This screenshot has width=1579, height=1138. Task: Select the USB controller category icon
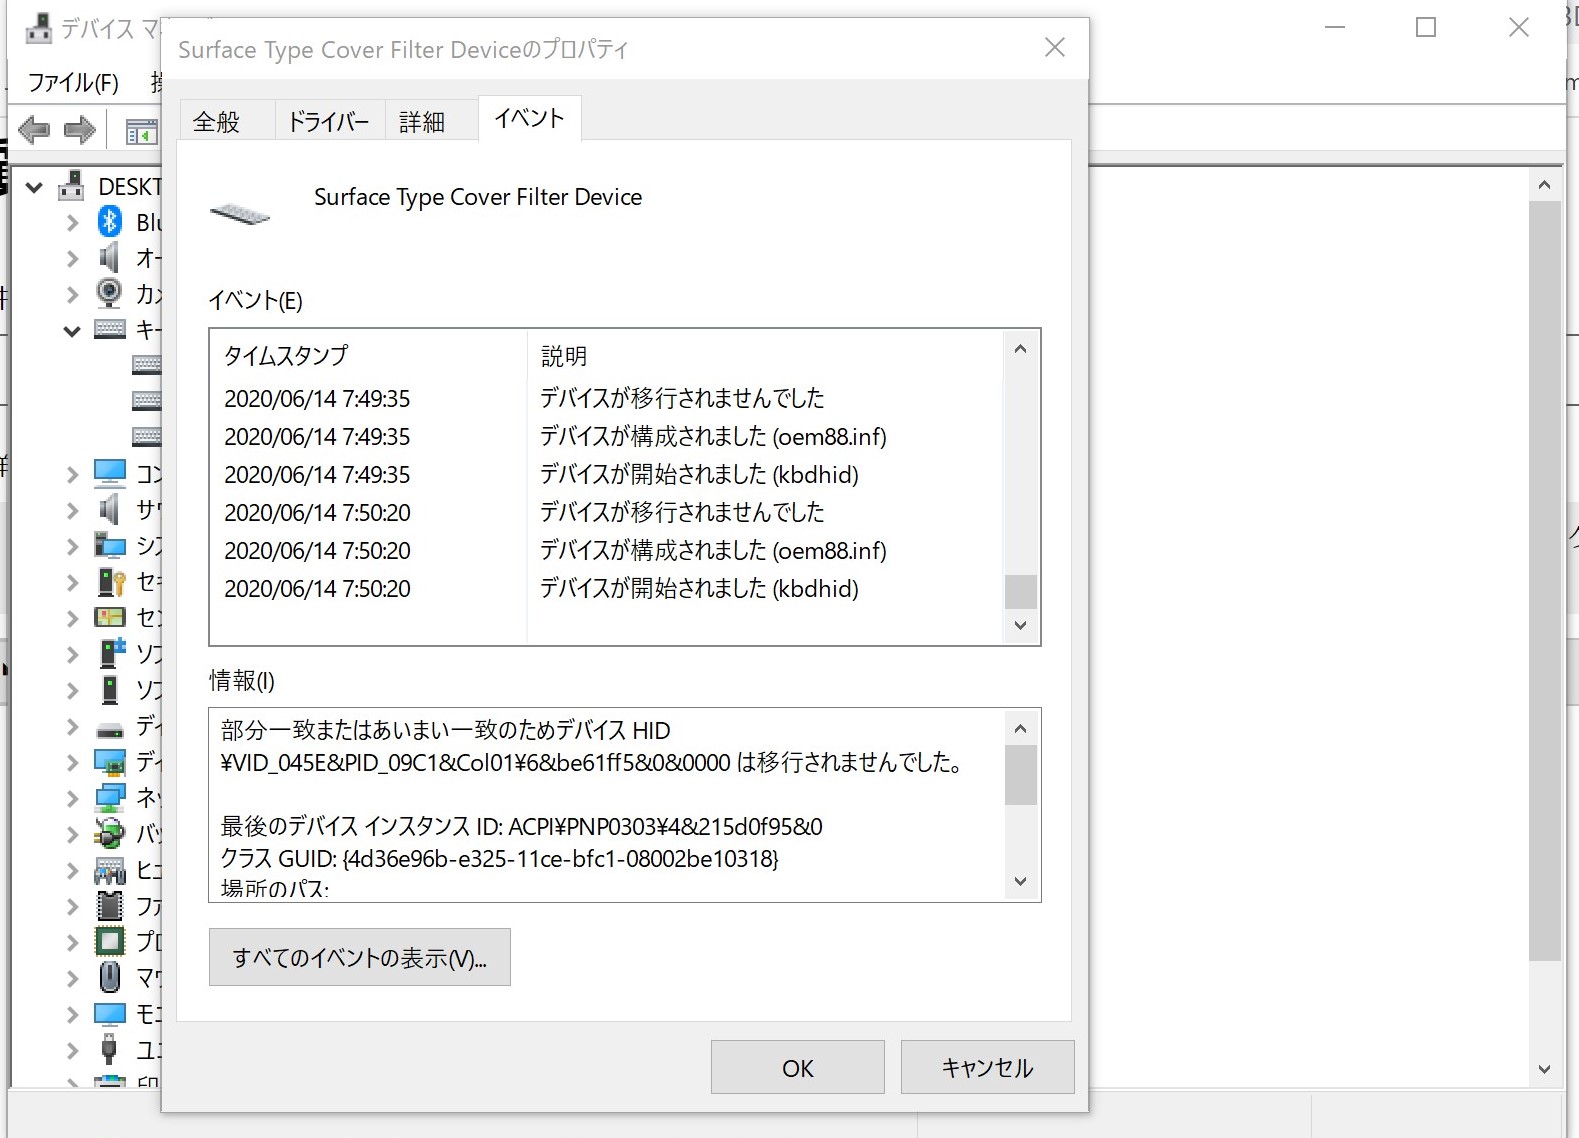[110, 1049]
